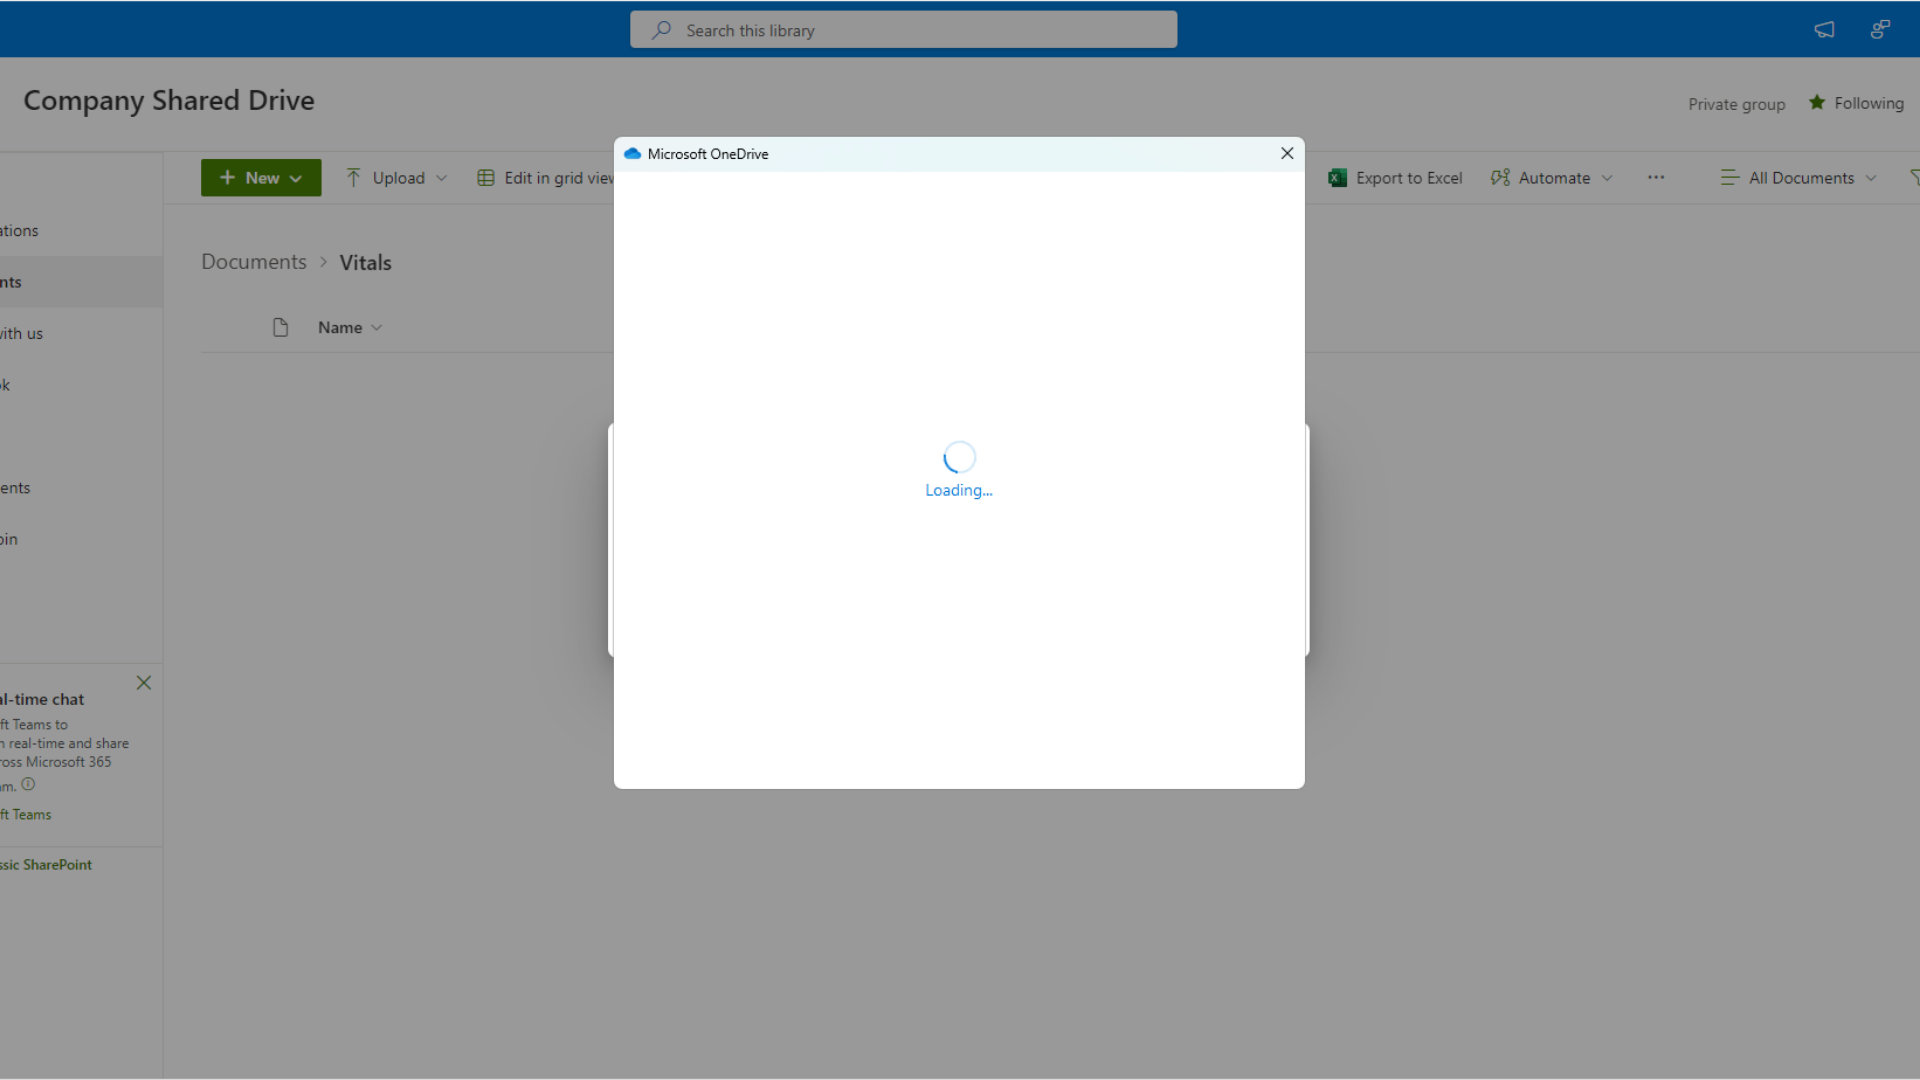1920x1080 pixels.
Task: Click the classic SharePoint link
Action: (46, 865)
